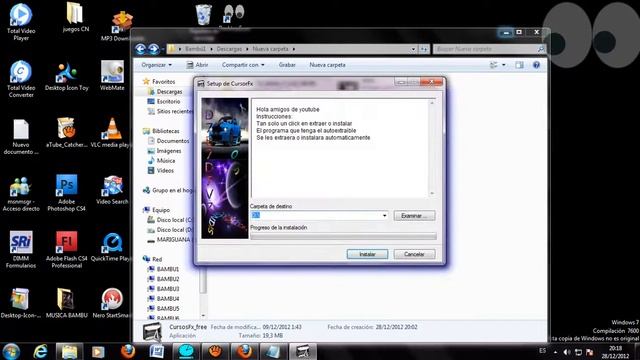Click the volume icon in system tray

(x=567, y=352)
